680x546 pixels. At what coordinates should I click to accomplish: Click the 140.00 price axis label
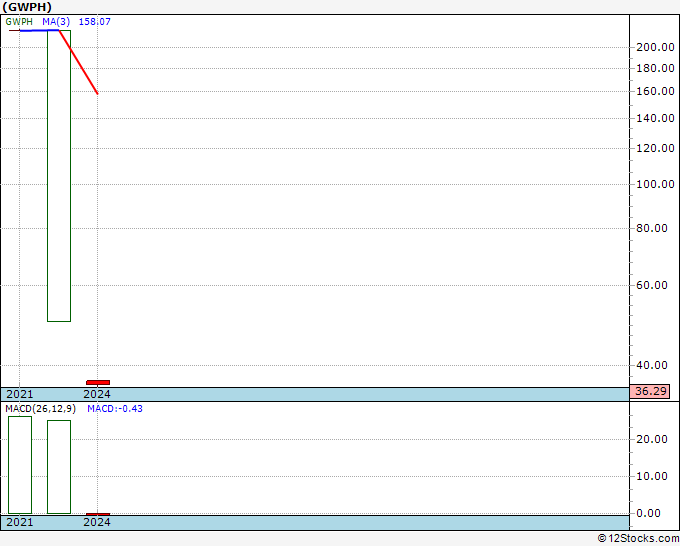(x=655, y=118)
